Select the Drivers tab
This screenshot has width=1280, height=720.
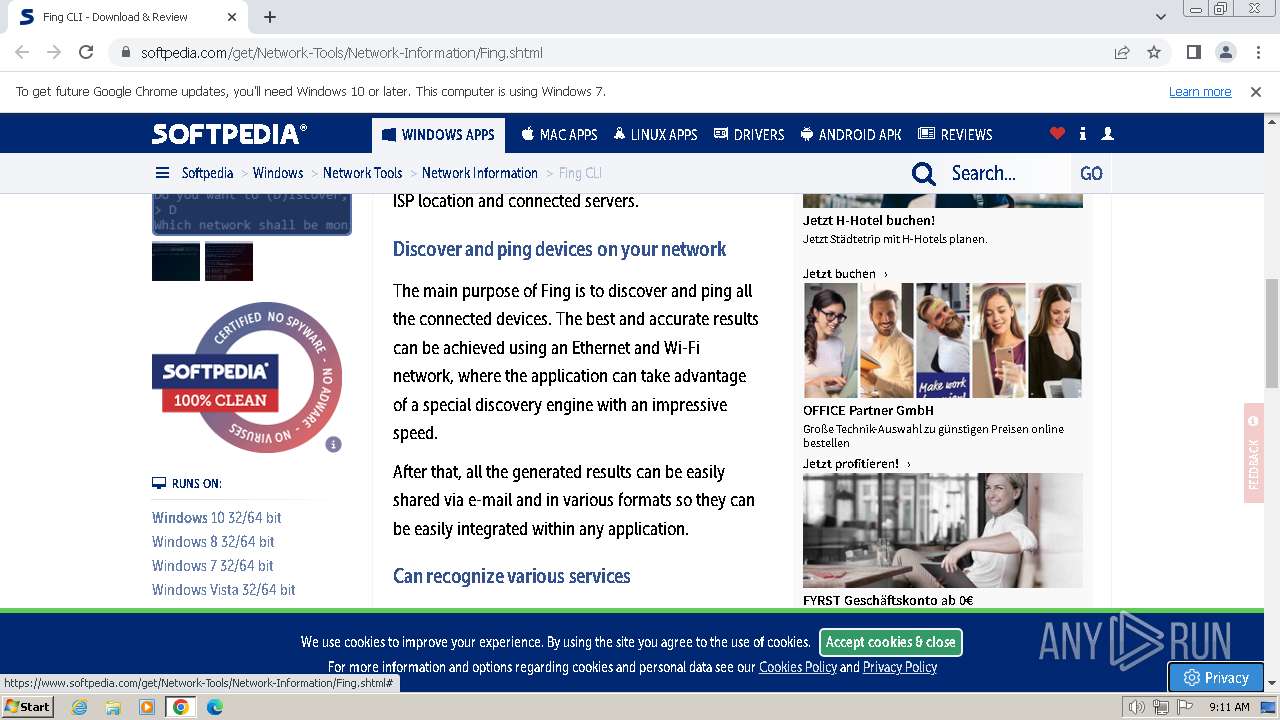[x=749, y=135]
